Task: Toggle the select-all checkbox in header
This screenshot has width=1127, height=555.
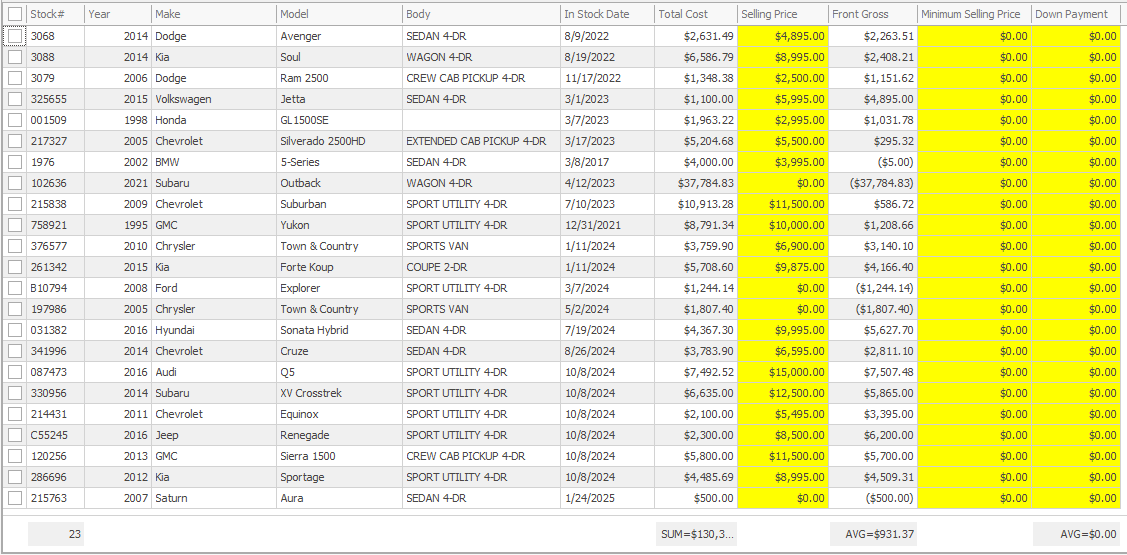Action: click(15, 14)
